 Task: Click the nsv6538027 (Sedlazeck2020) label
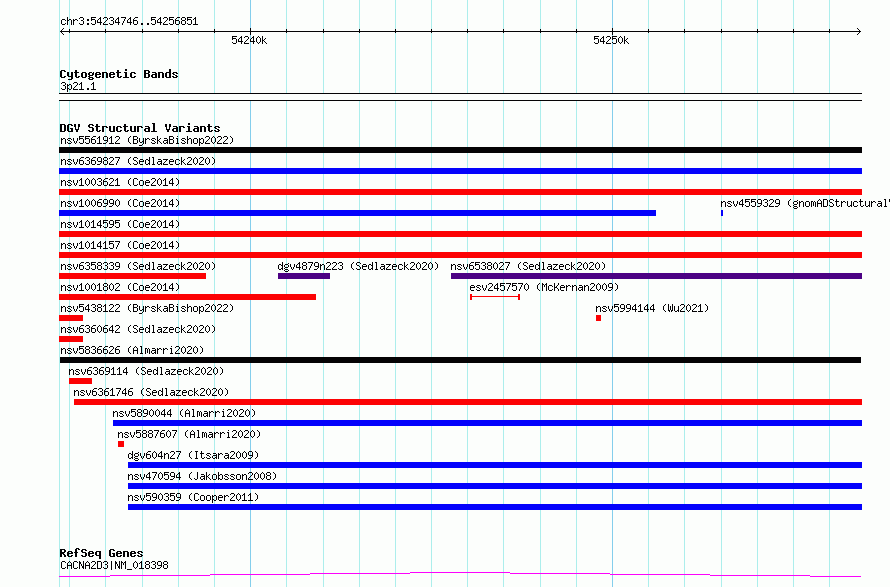pyautogui.click(x=528, y=266)
